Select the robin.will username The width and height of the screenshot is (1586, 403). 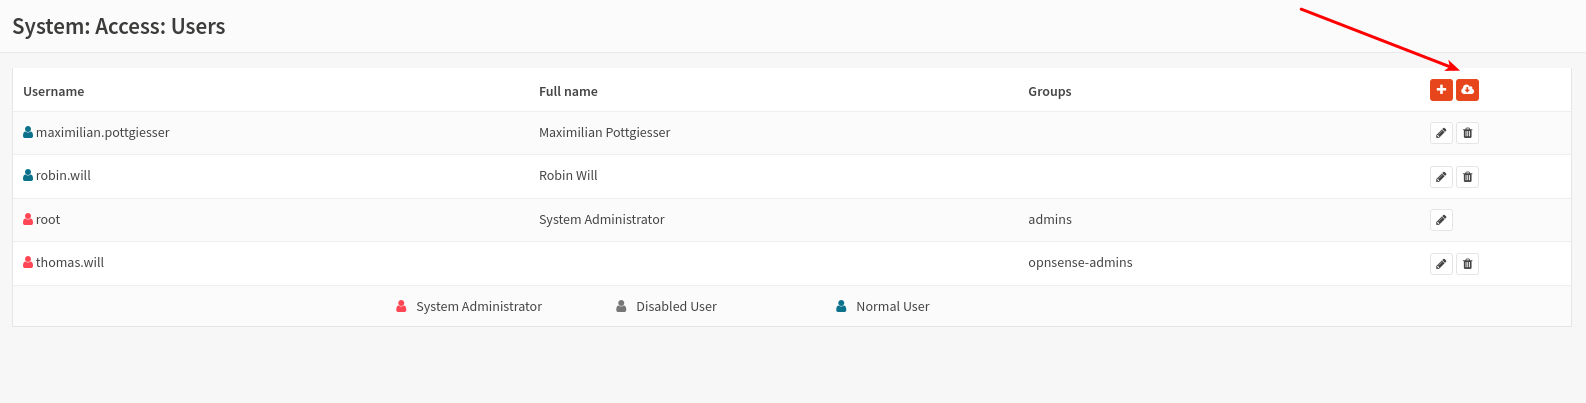(x=63, y=175)
